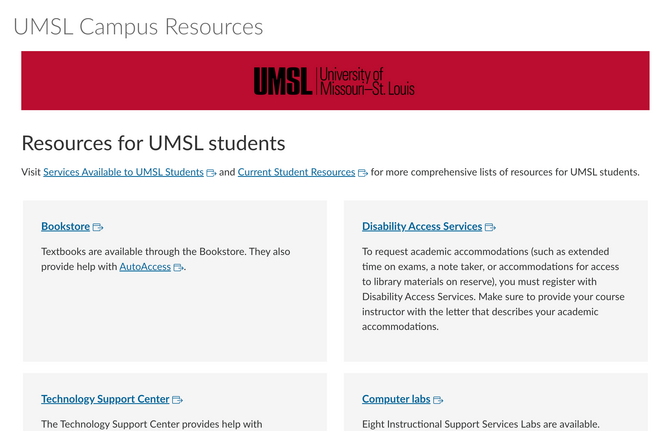Viewport: 670px width, 431px height.
Task: Open the Current Student Resources link
Action: coord(296,172)
